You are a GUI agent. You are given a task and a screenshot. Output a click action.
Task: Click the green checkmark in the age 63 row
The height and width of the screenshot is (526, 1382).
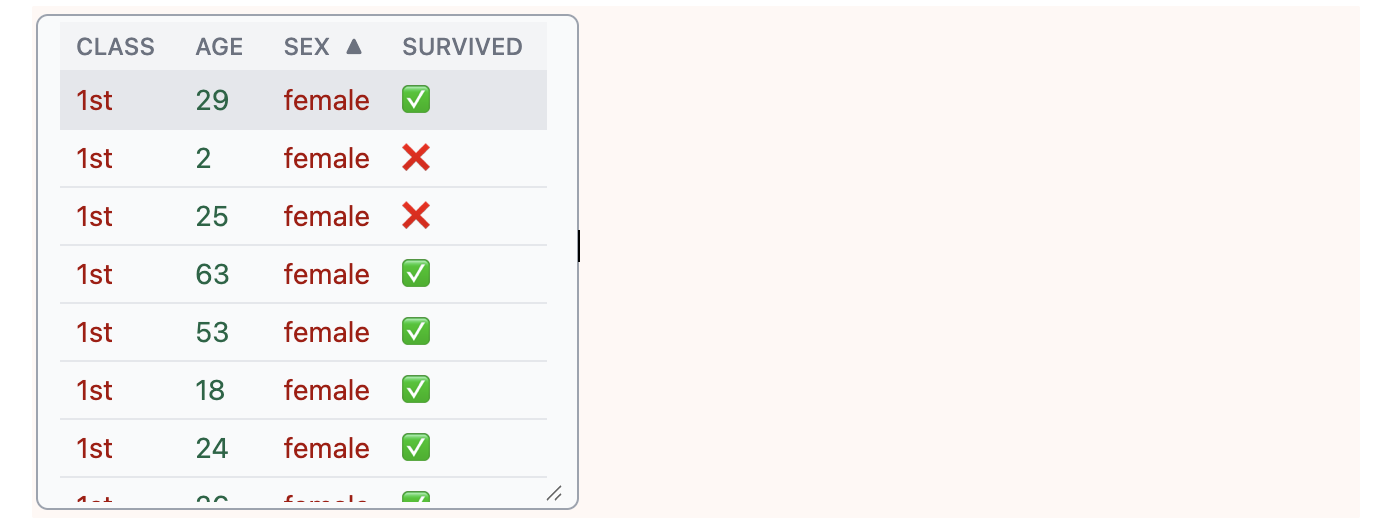(416, 274)
